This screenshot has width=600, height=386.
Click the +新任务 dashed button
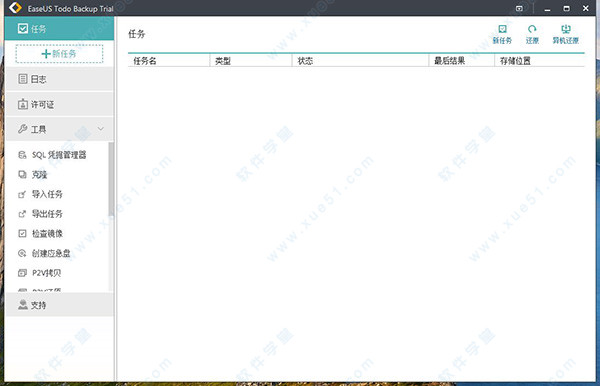pyautogui.click(x=59, y=54)
